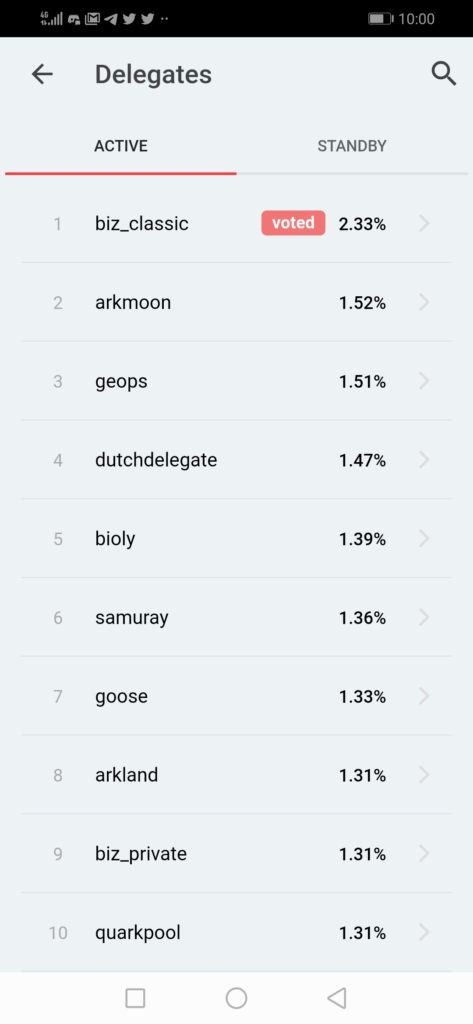Switch to the STANDBY tab

[x=352, y=146]
